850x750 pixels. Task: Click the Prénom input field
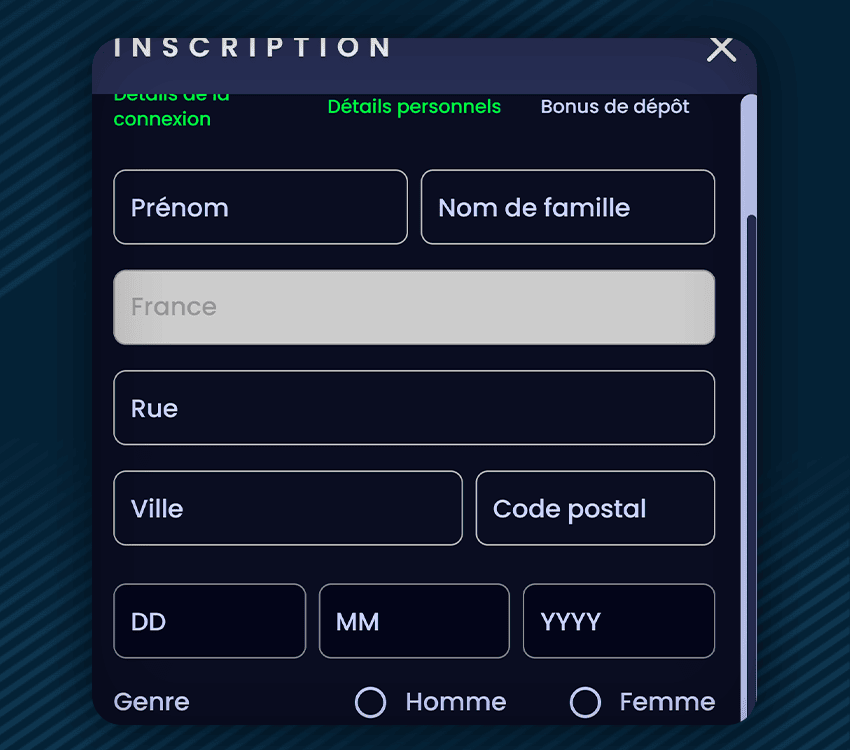(x=260, y=207)
